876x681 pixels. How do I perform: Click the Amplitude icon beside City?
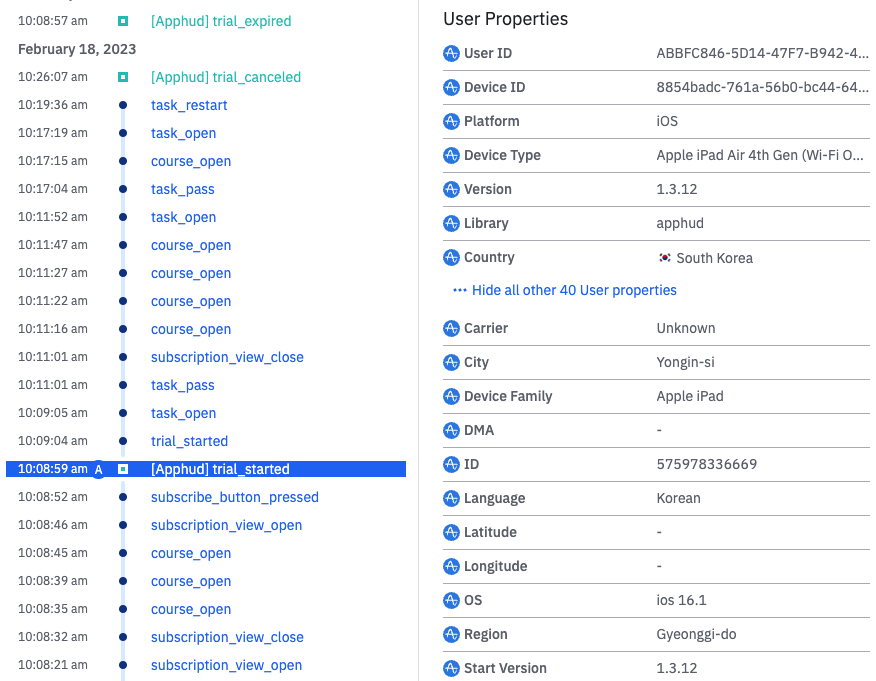tap(451, 362)
